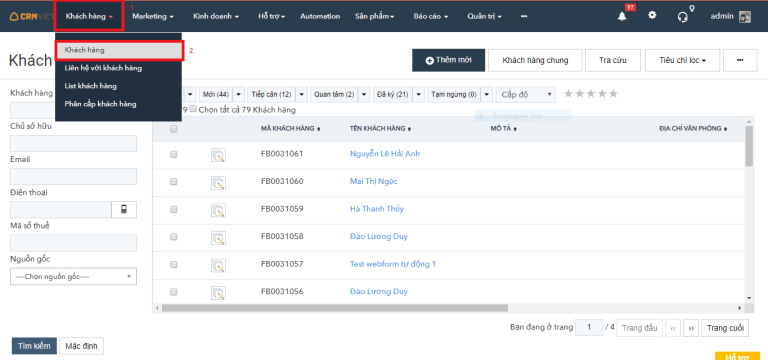Set rating with the fifth star
Image resolution: width=768 pixels, height=360 pixels.
tap(613, 94)
